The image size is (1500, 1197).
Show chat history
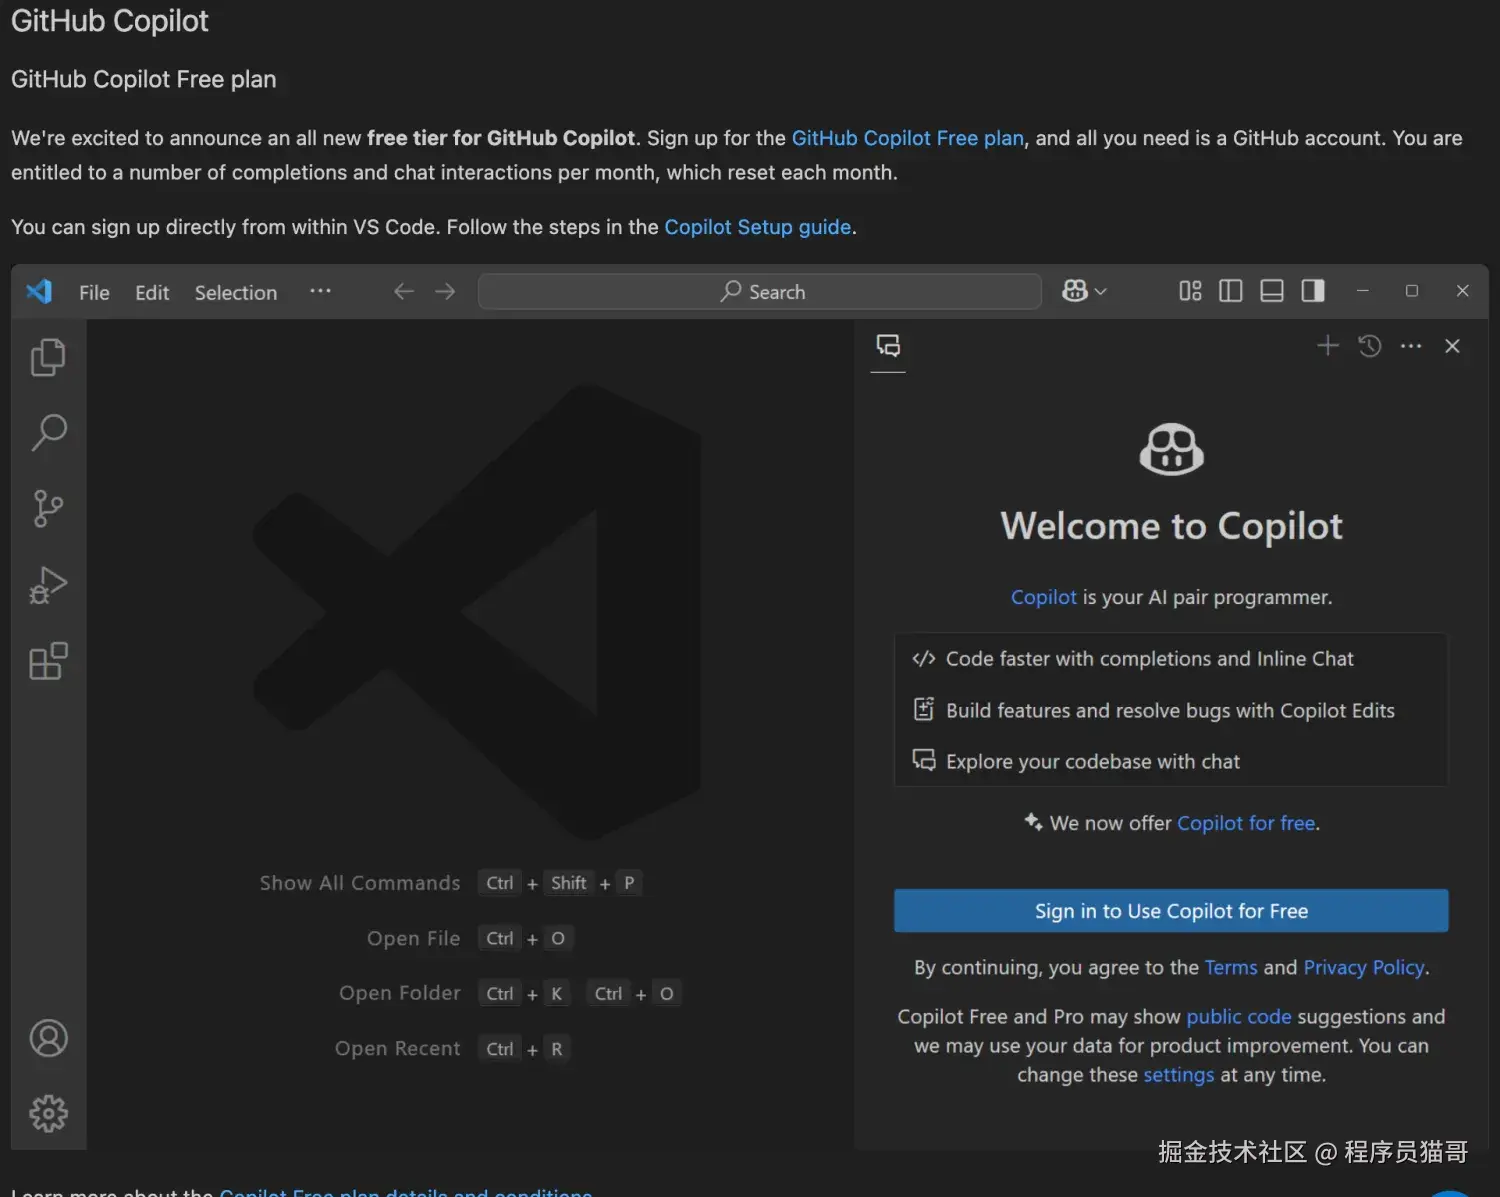click(1370, 346)
